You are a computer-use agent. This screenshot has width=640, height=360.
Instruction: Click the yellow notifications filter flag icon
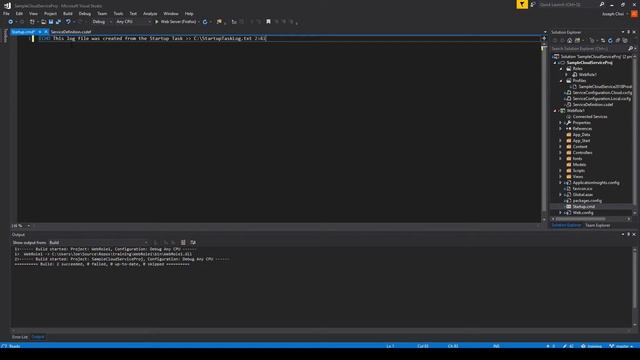522,4
